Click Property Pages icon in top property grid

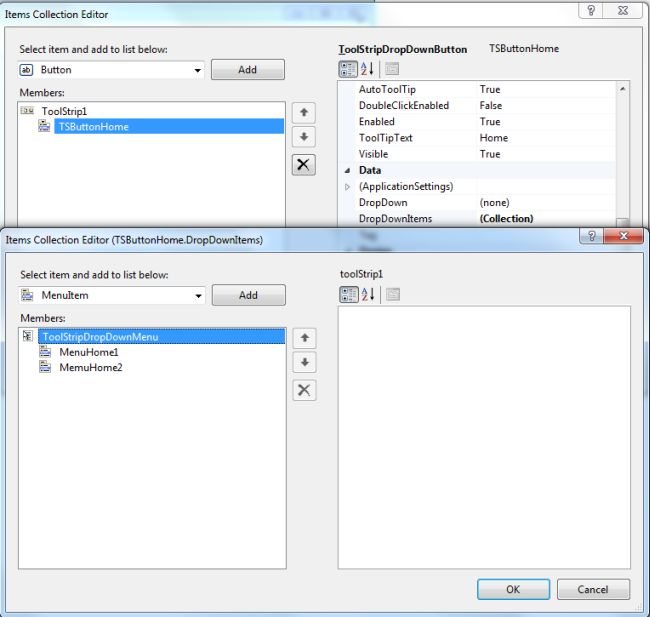[392, 69]
